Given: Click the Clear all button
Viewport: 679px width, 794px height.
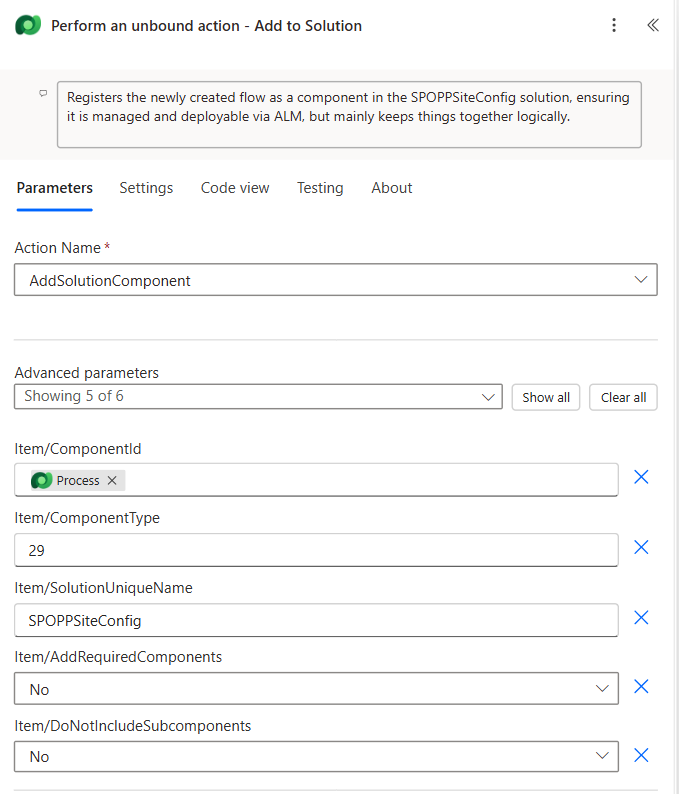Looking at the screenshot, I should [623, 398].
